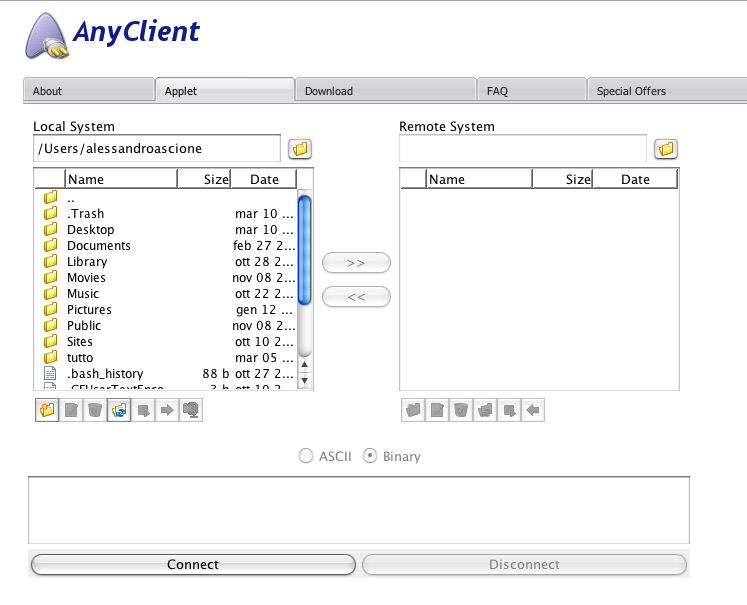The width and height of the screenshot is (747, 605).
Task: Click the remote Name column header
Action: (x=479, y=179)
